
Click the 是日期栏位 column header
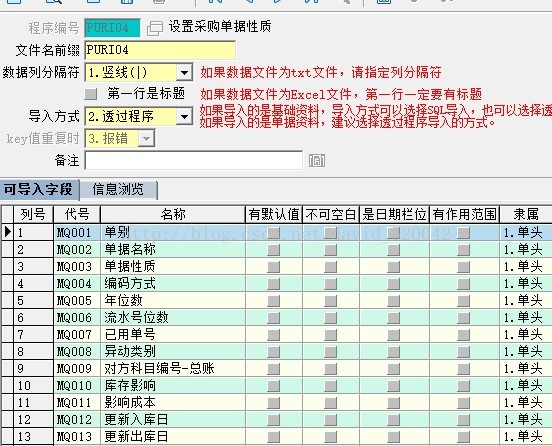pyautogui.click(x=394, y=214)
